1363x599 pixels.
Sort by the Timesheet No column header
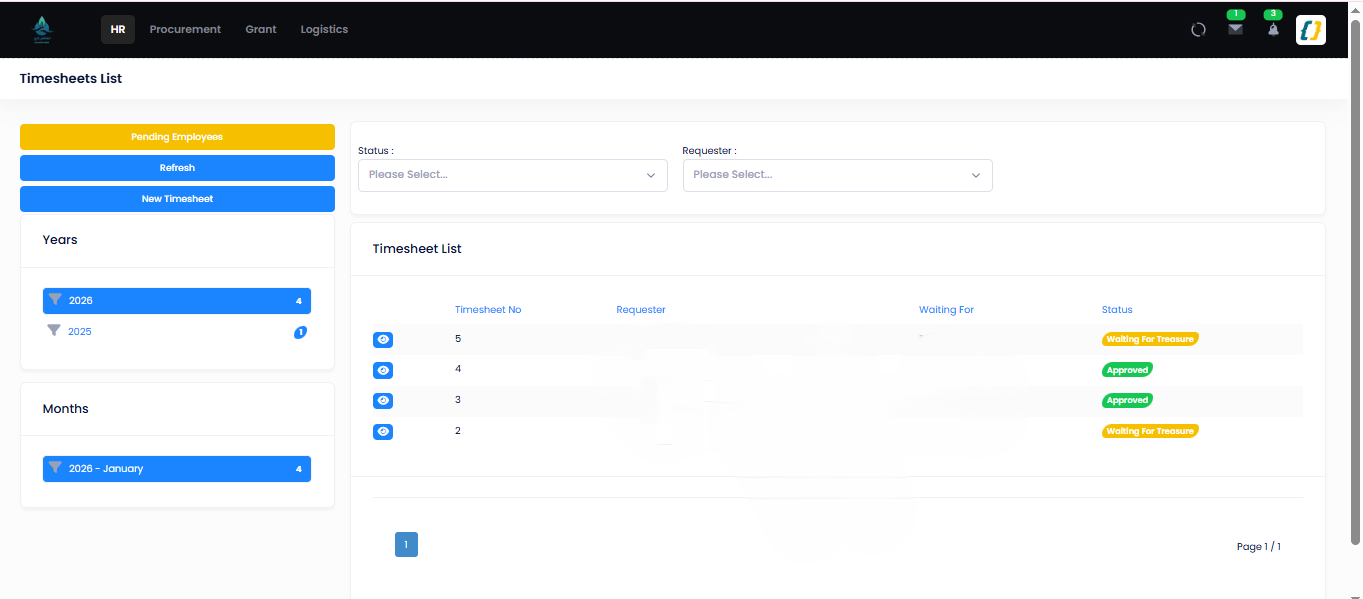coord(488,310)
